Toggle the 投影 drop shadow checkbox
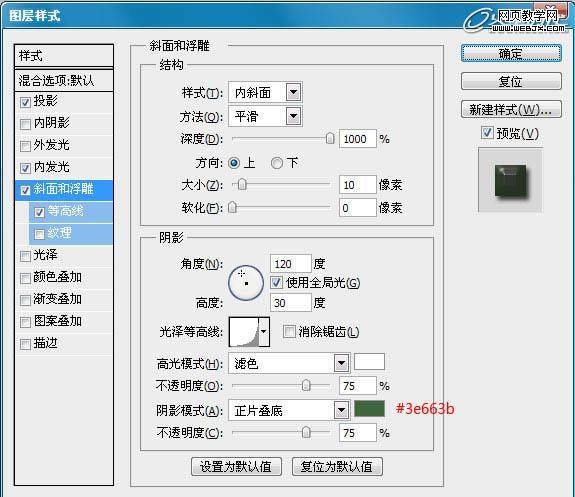The height and width of the screenshot is (497, 575). [25, 102]
